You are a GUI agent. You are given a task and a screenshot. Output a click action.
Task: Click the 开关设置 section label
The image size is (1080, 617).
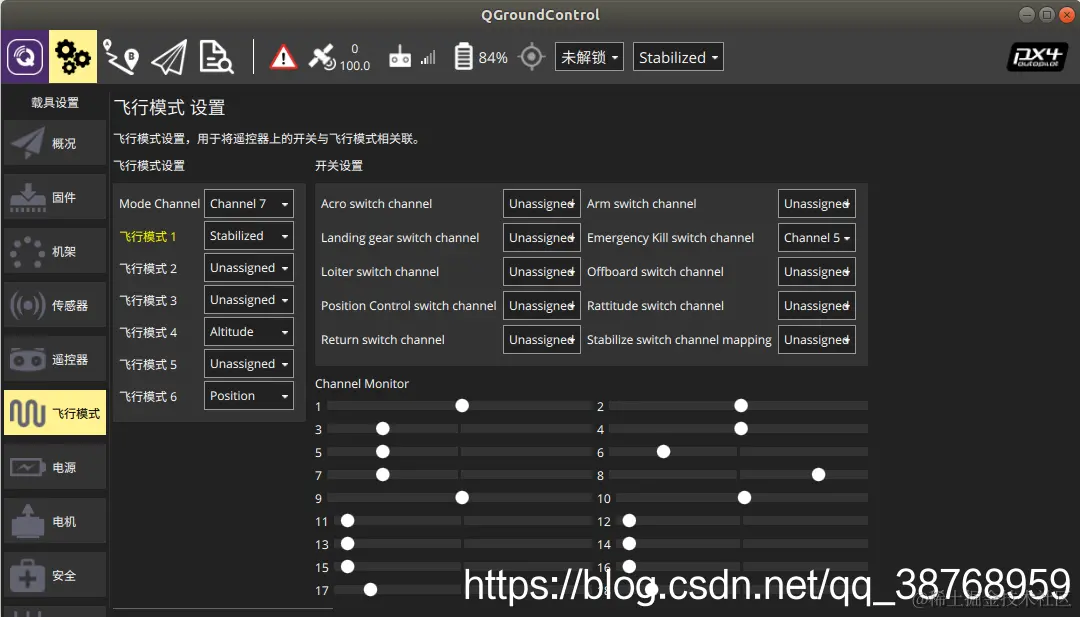pos(339,165)
